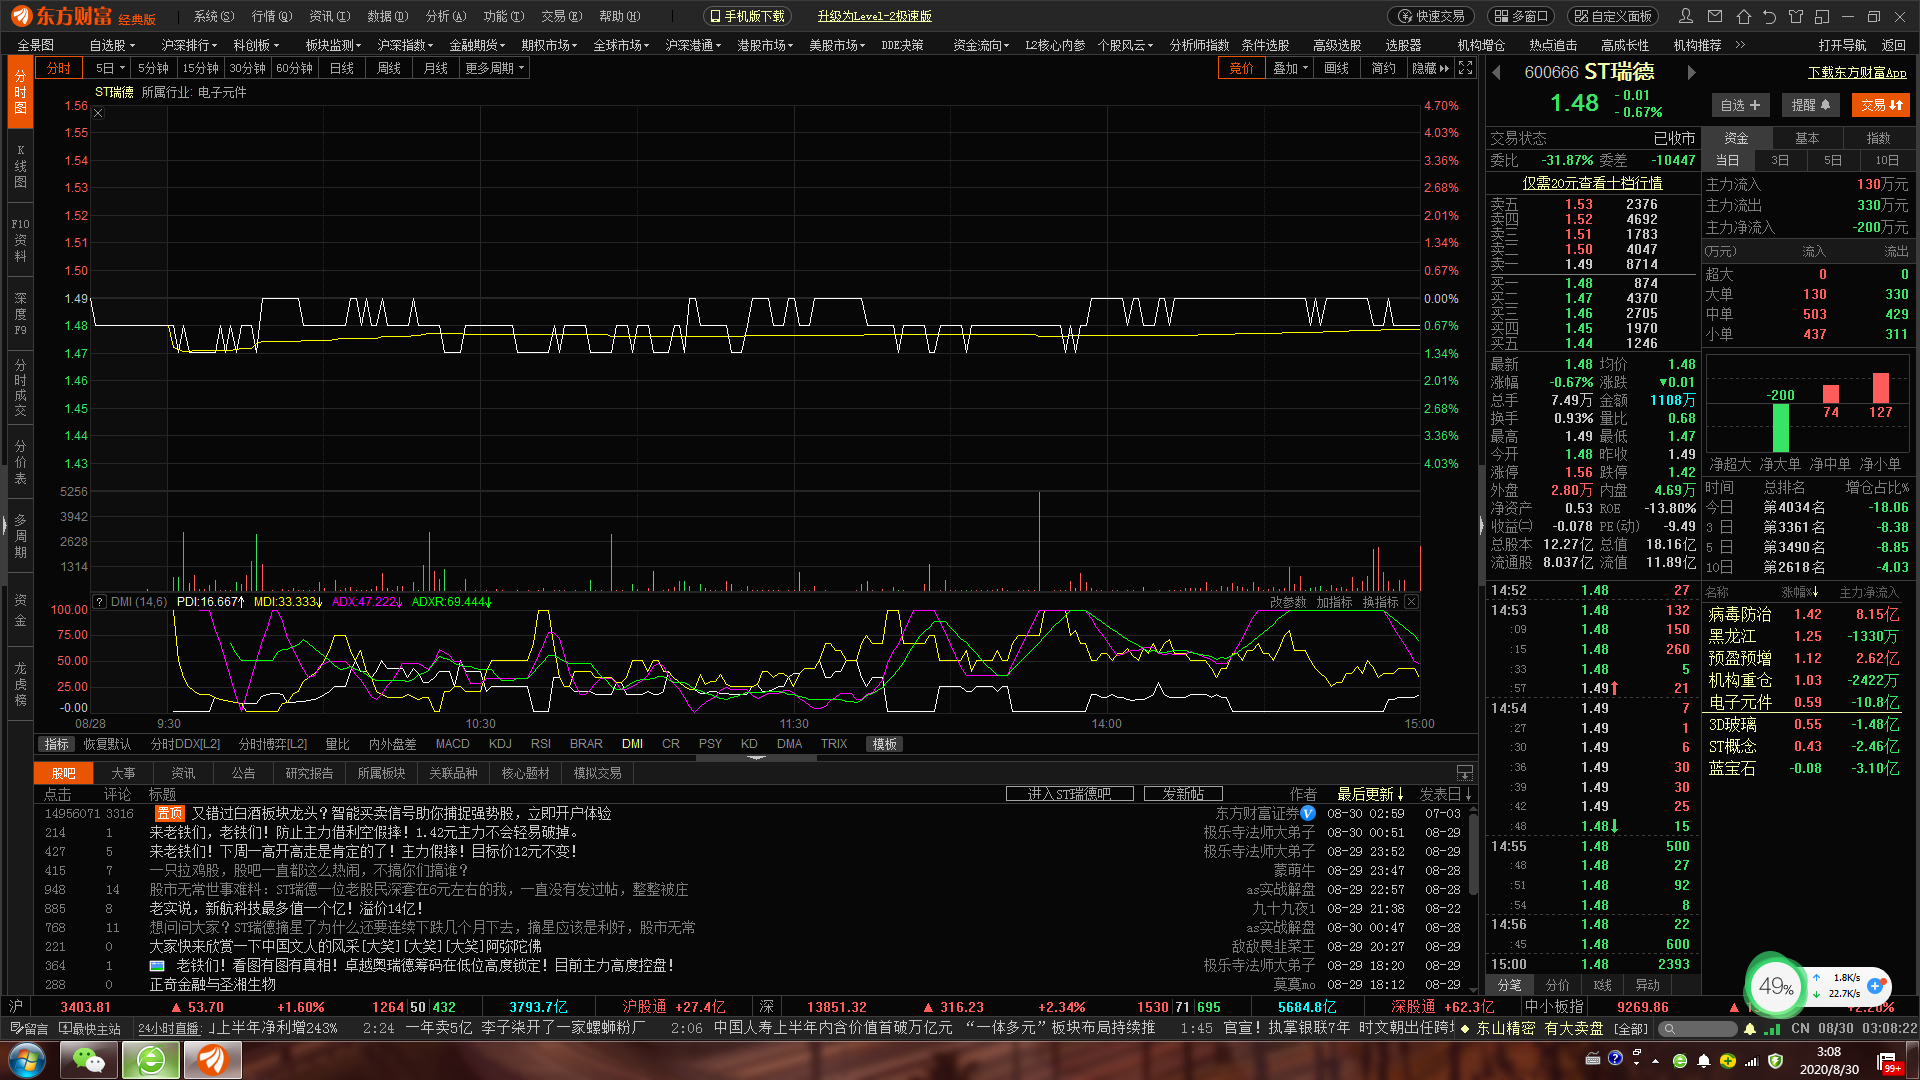Open the user account icon
This screenshot has width=1920, height=1080.
point(1686,16)
